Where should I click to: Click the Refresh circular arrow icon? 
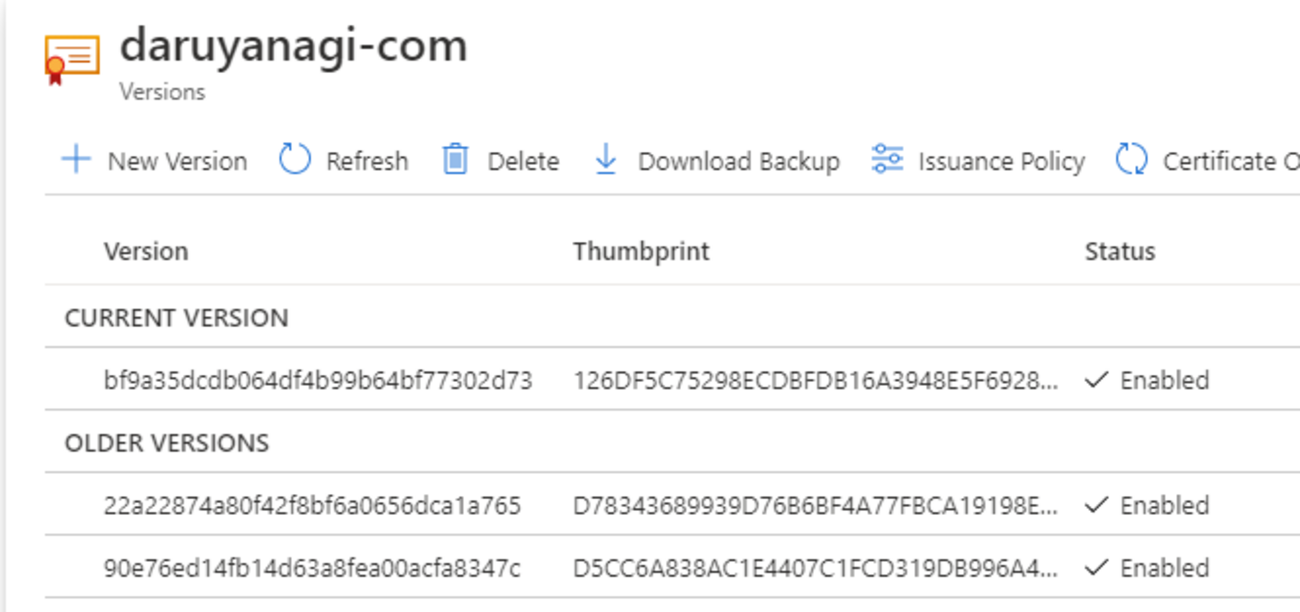[x=295, y=160]
